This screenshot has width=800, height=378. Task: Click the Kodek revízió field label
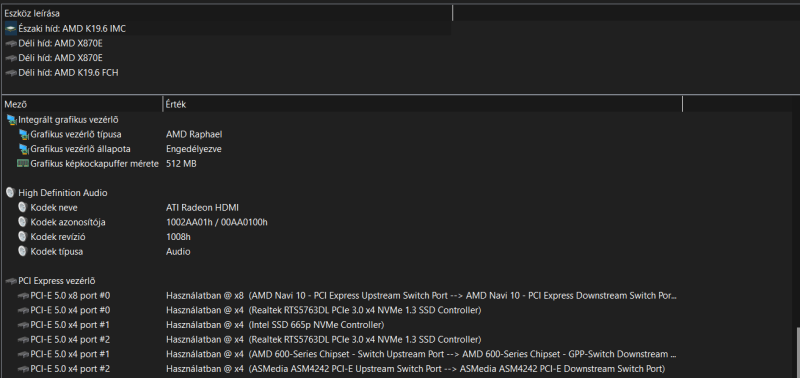coord(58,237)
